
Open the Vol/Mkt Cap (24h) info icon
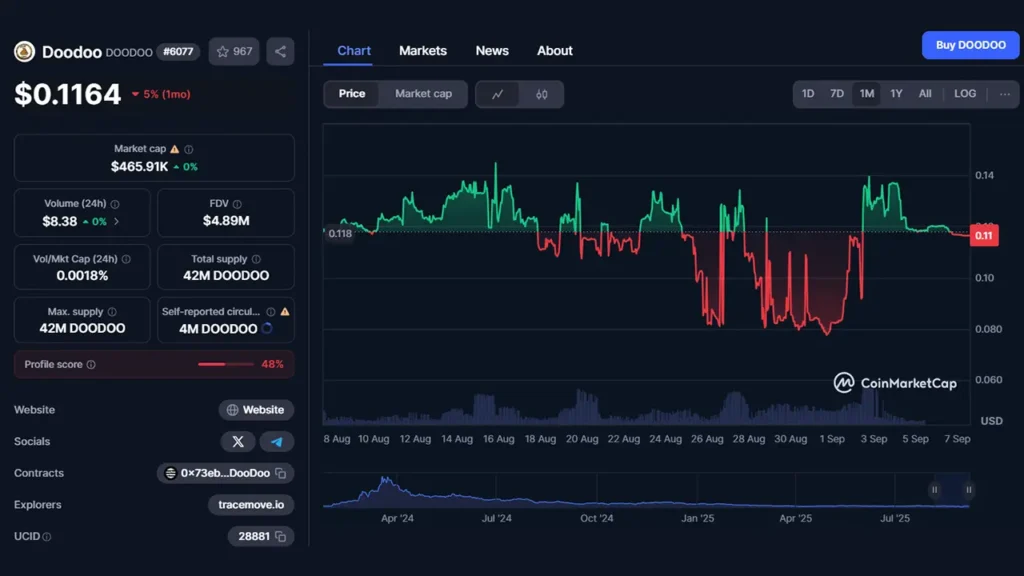pyautogui.click(x=126, y=259)
